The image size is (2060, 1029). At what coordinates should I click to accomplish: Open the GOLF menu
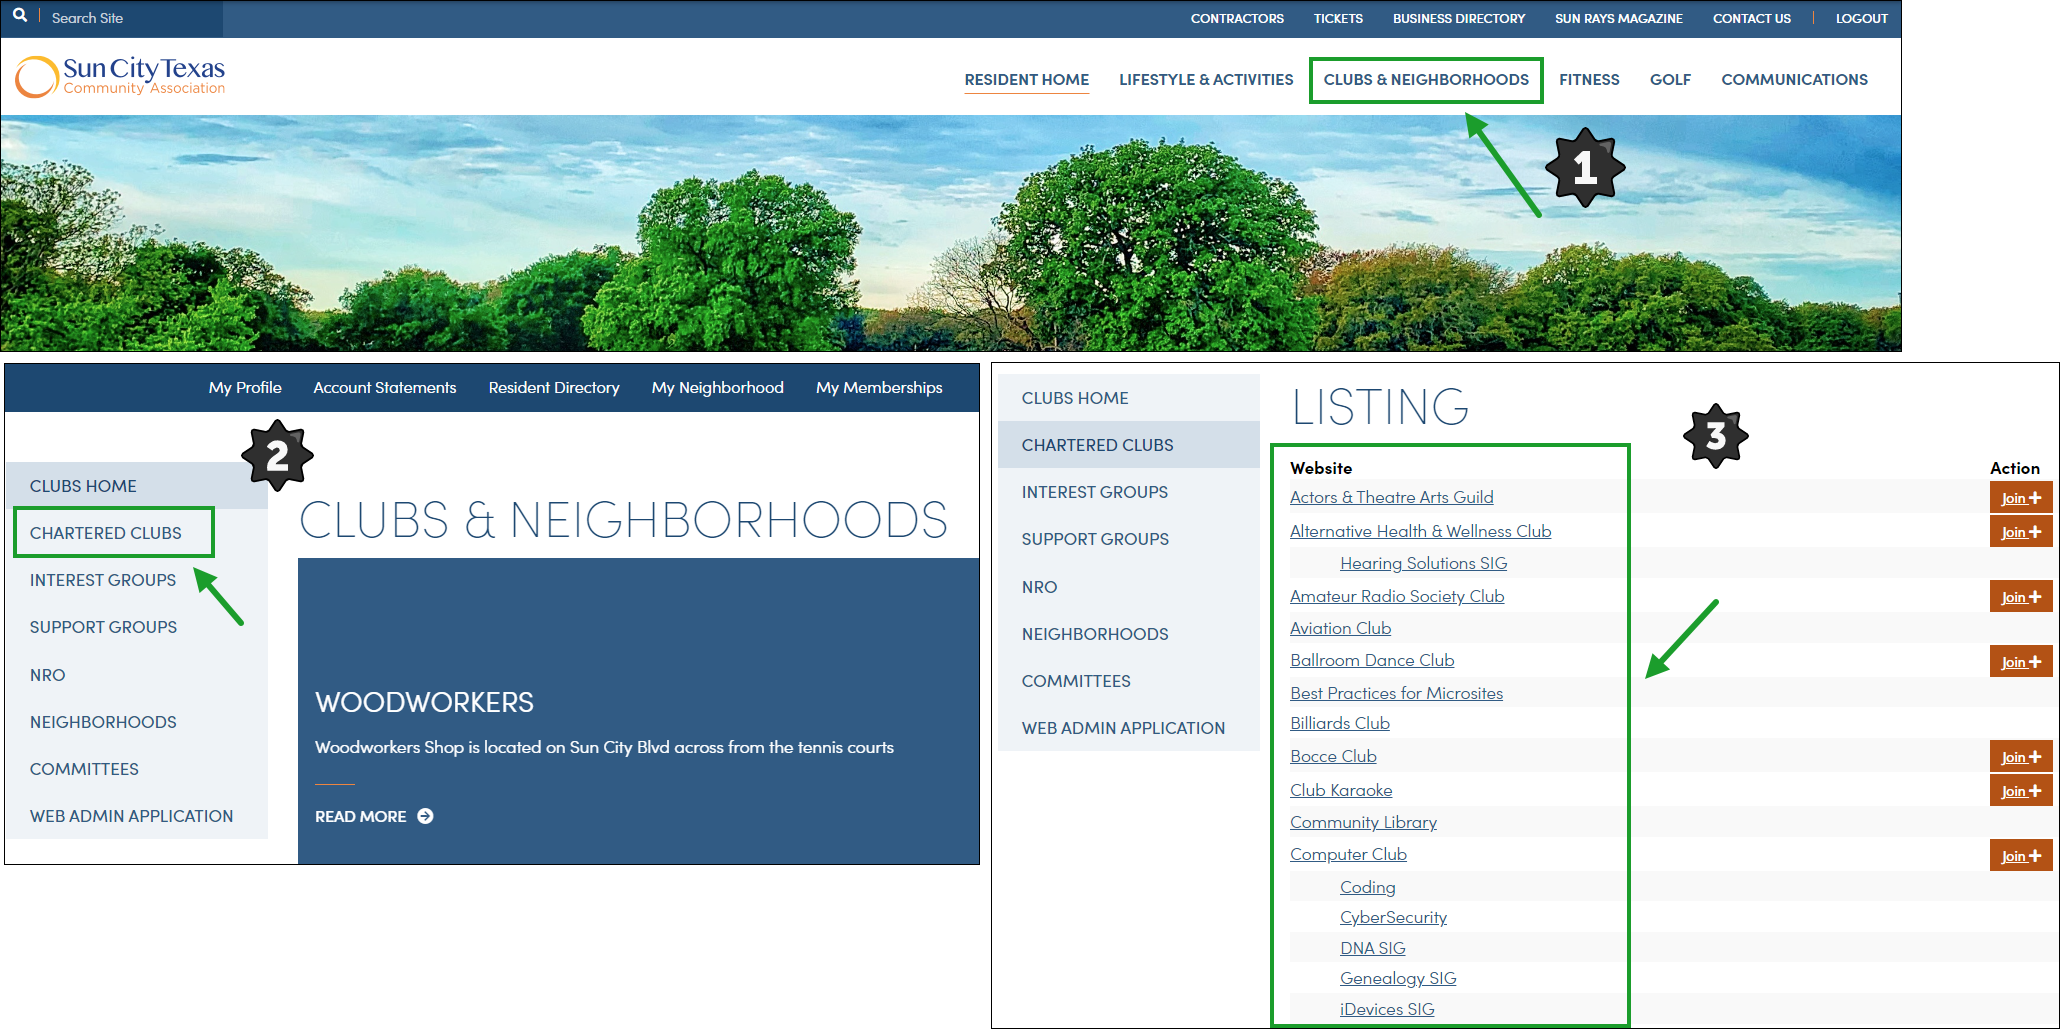pos(1670,79)
